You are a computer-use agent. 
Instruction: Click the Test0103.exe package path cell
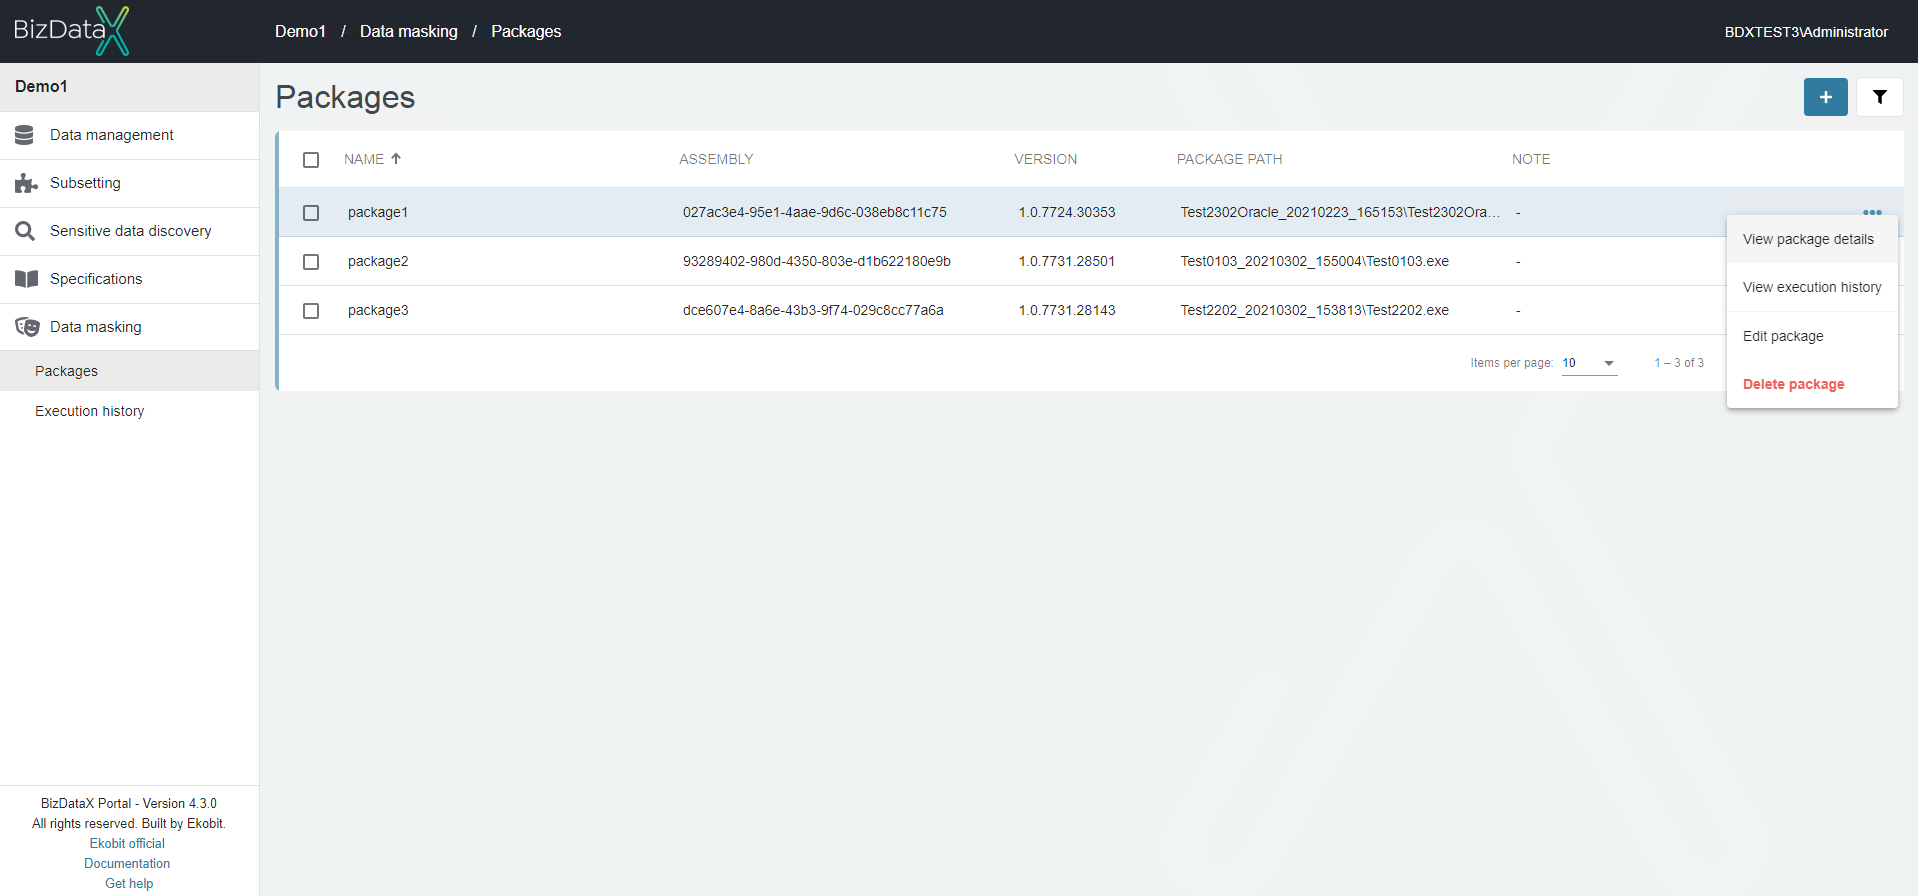pyautogui.click(x=1314, y=261)
